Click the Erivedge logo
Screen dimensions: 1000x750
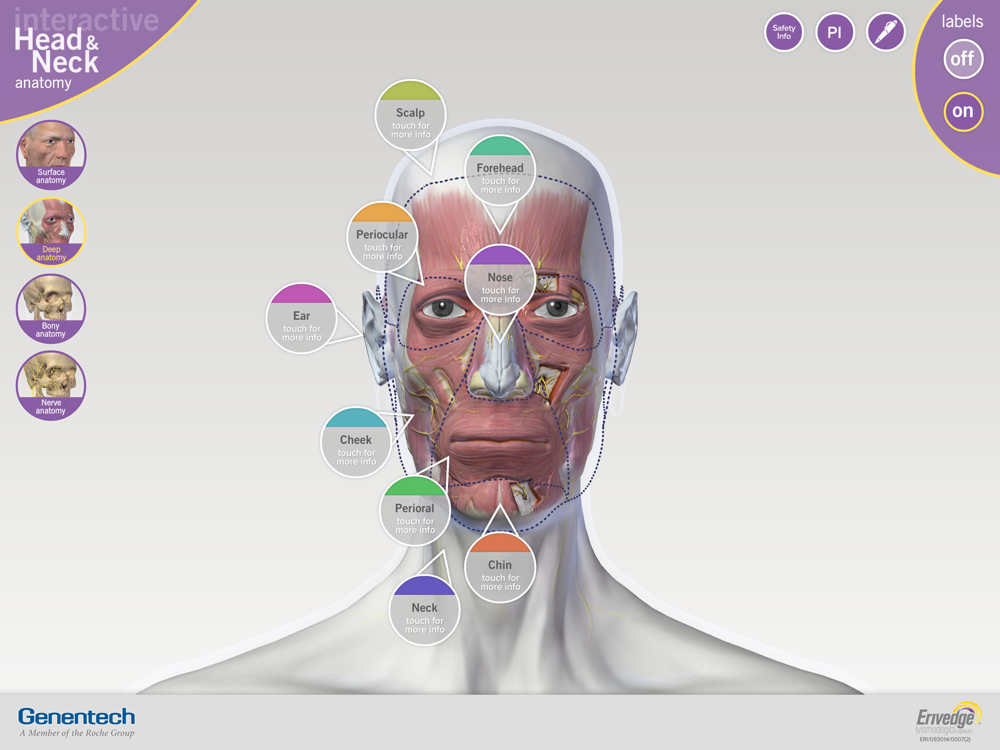click(947, 721)
